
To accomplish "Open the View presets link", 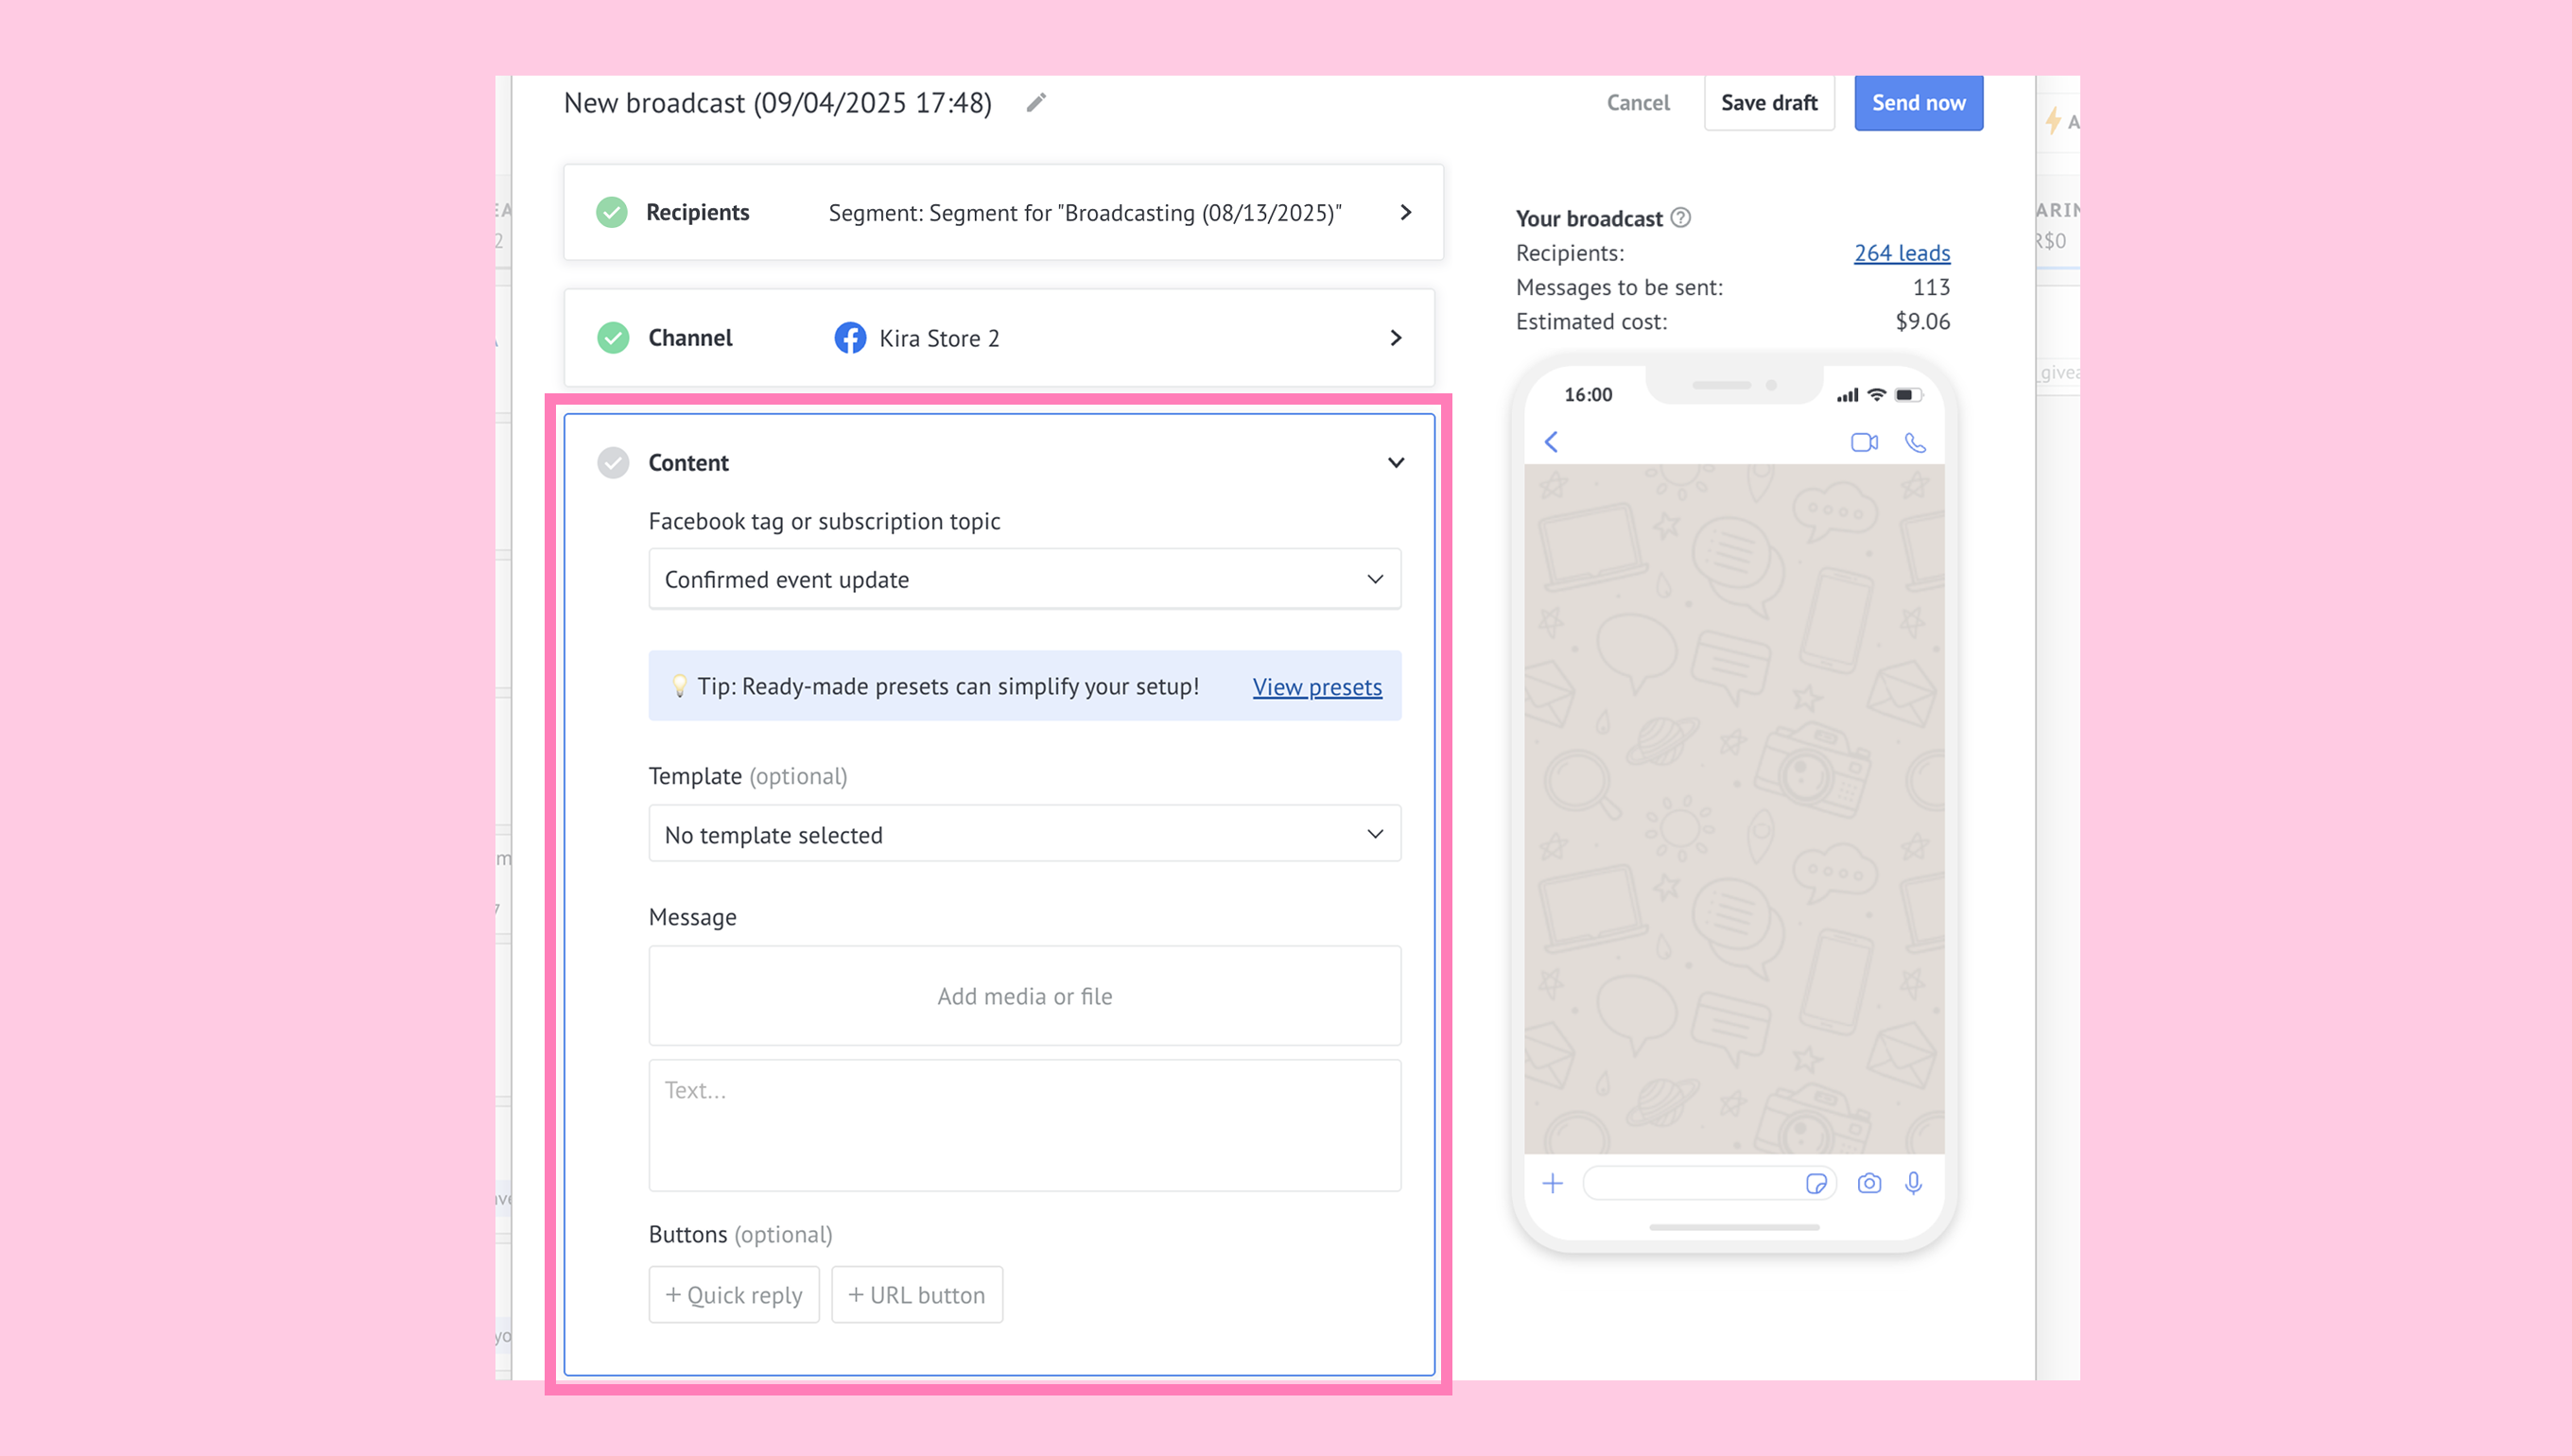I will [1317, 687].
